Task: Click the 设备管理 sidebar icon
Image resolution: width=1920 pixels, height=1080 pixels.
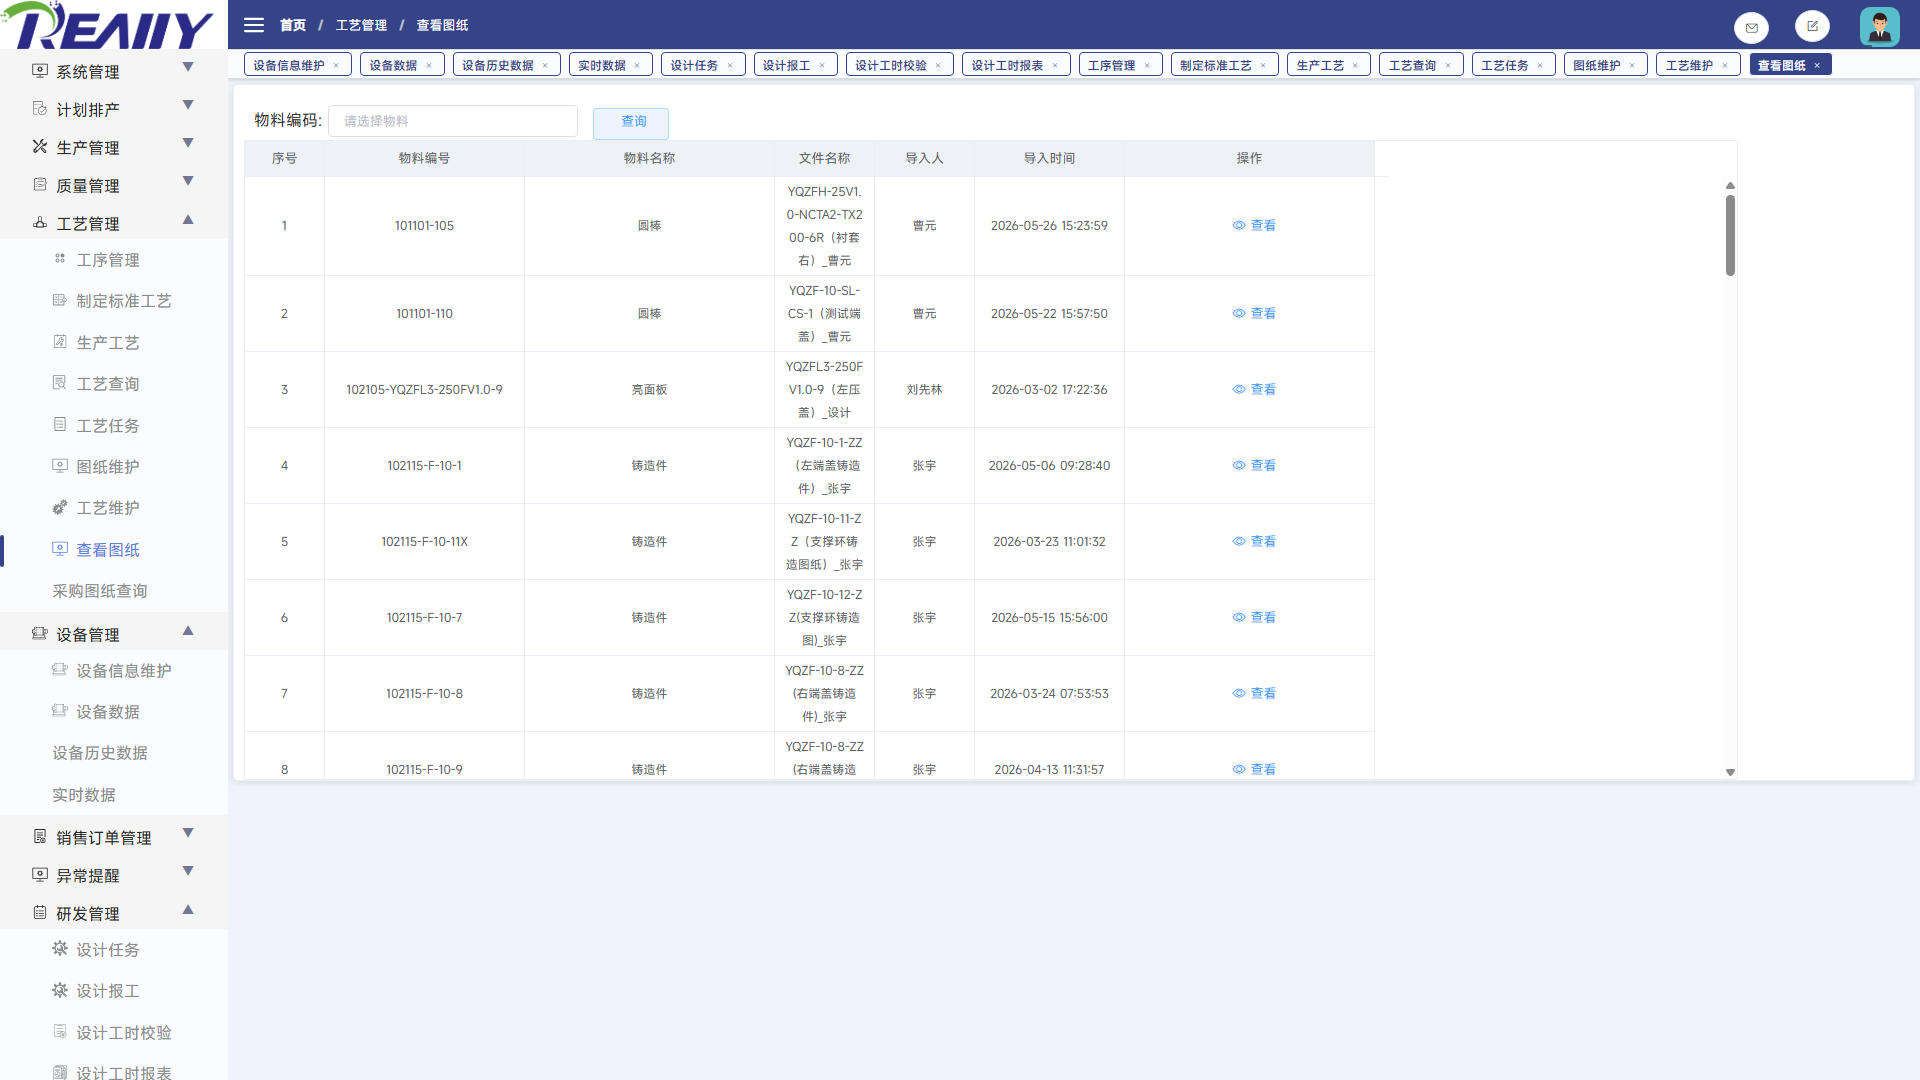Action: (40, 634)
